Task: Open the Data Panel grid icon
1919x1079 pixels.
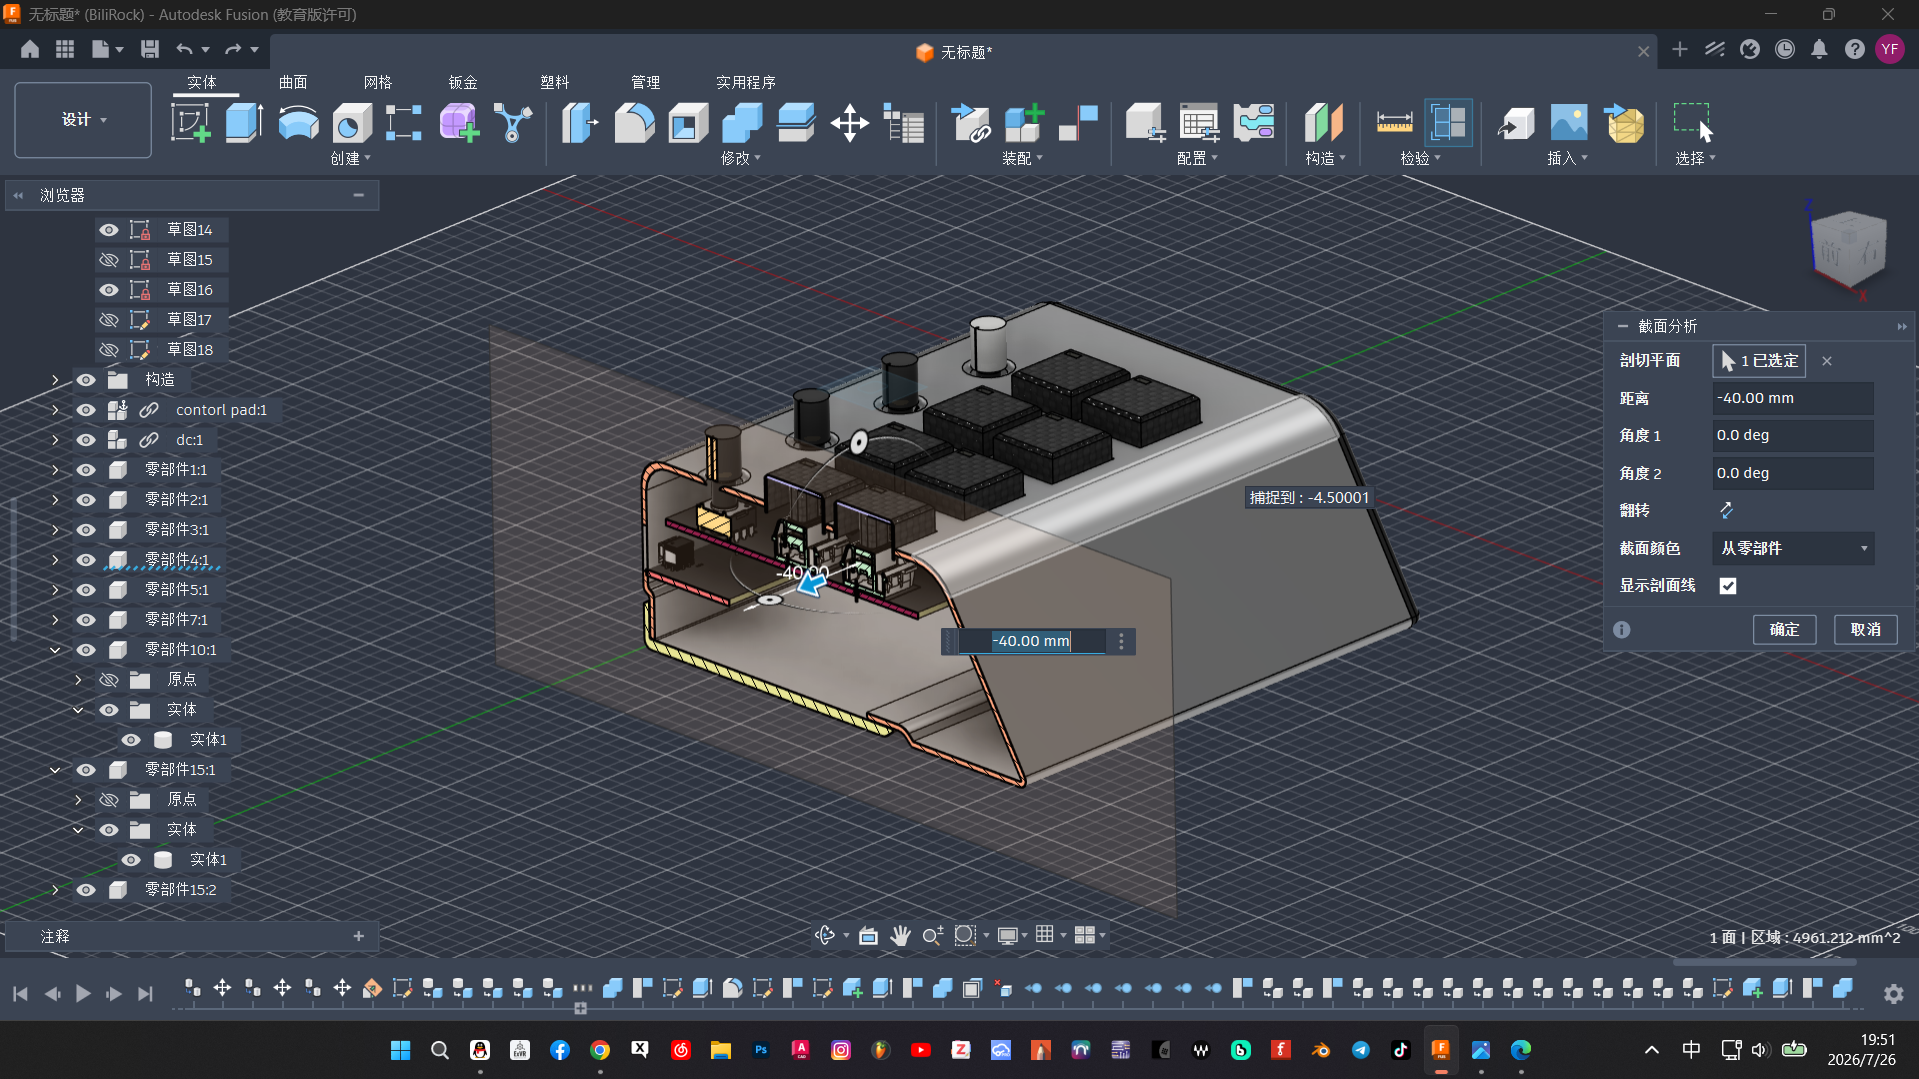Action: coord(65,49)
